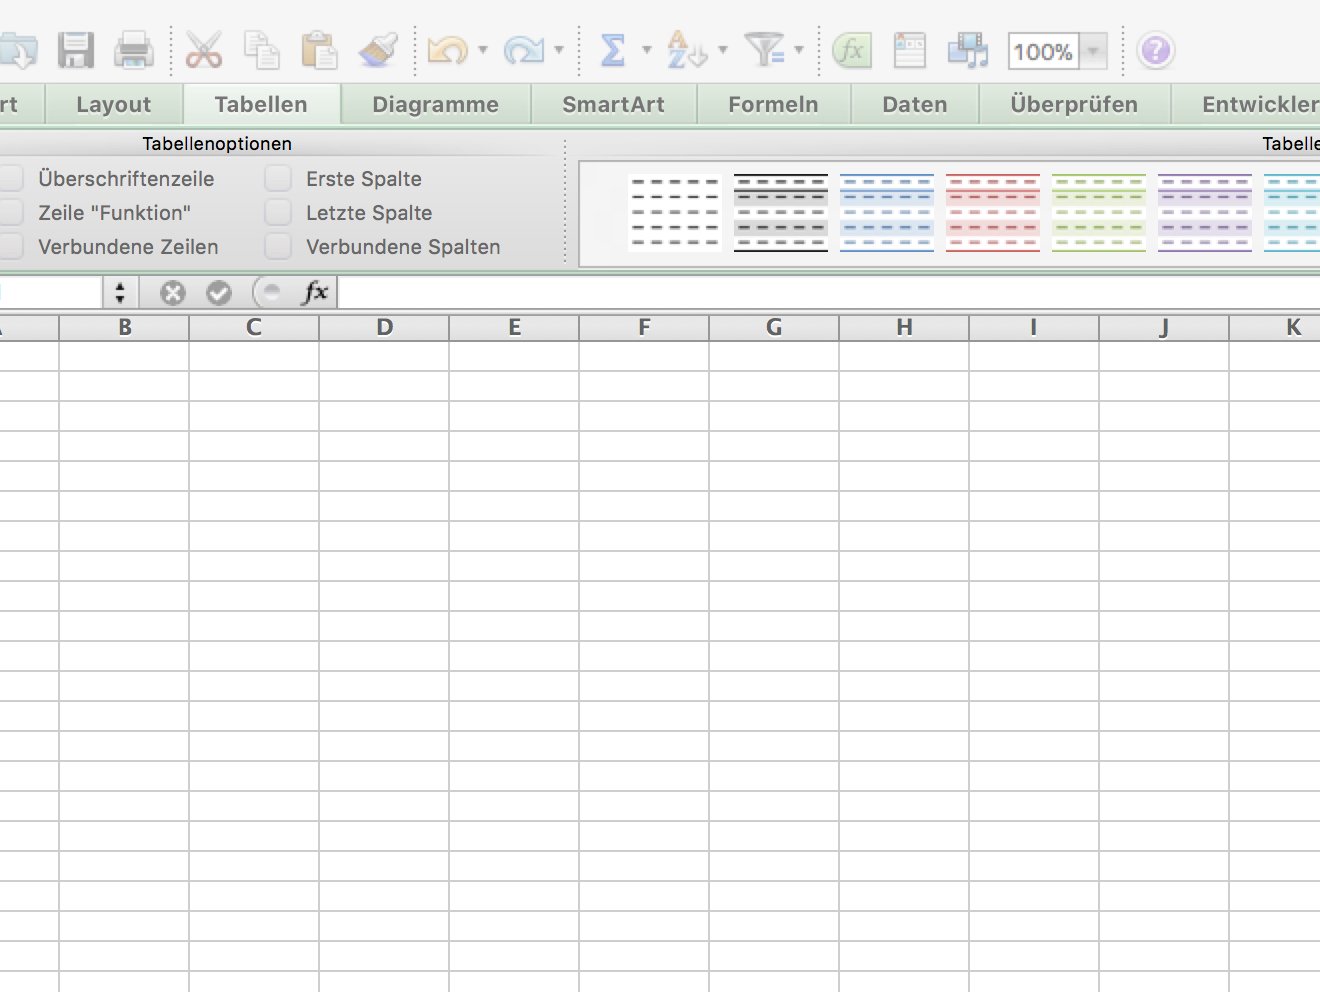Click the fx insert function icon in formula bar
The width and height of the screenshot is (1320, 992).
click(315, 292)
